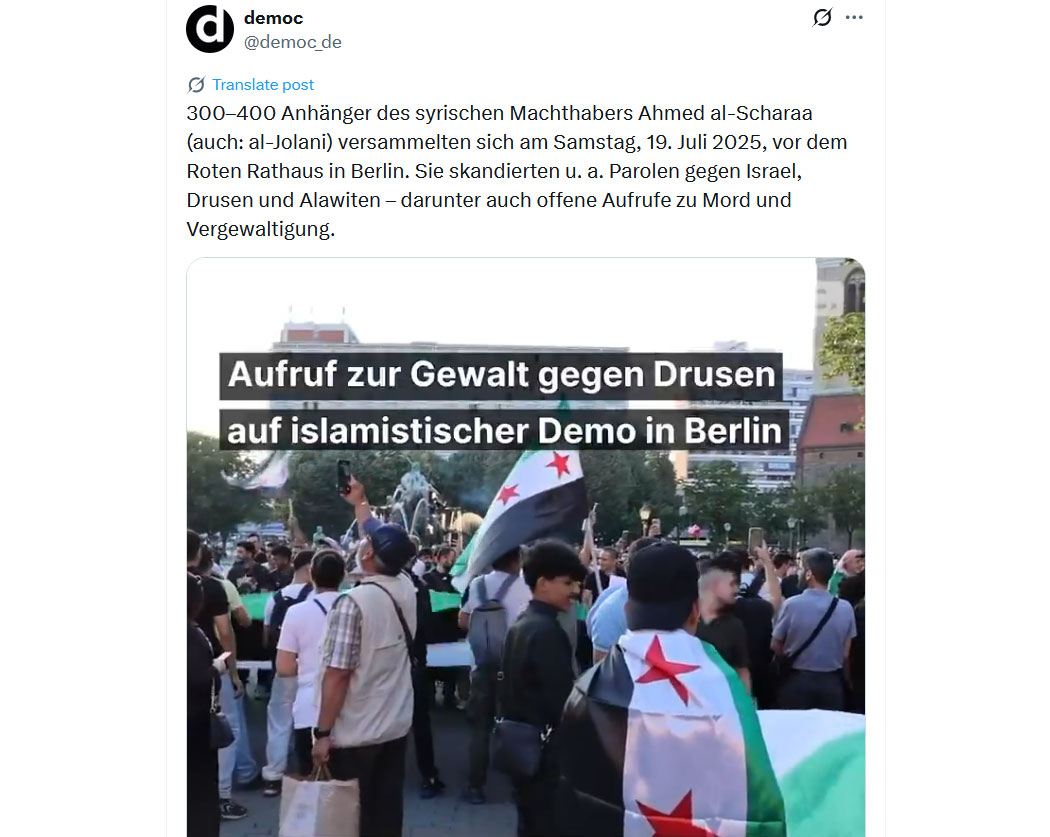This screenshot has height=837, width=1050.
Task: Translate the post via Translate post link
Action: [x=262, y=85]
